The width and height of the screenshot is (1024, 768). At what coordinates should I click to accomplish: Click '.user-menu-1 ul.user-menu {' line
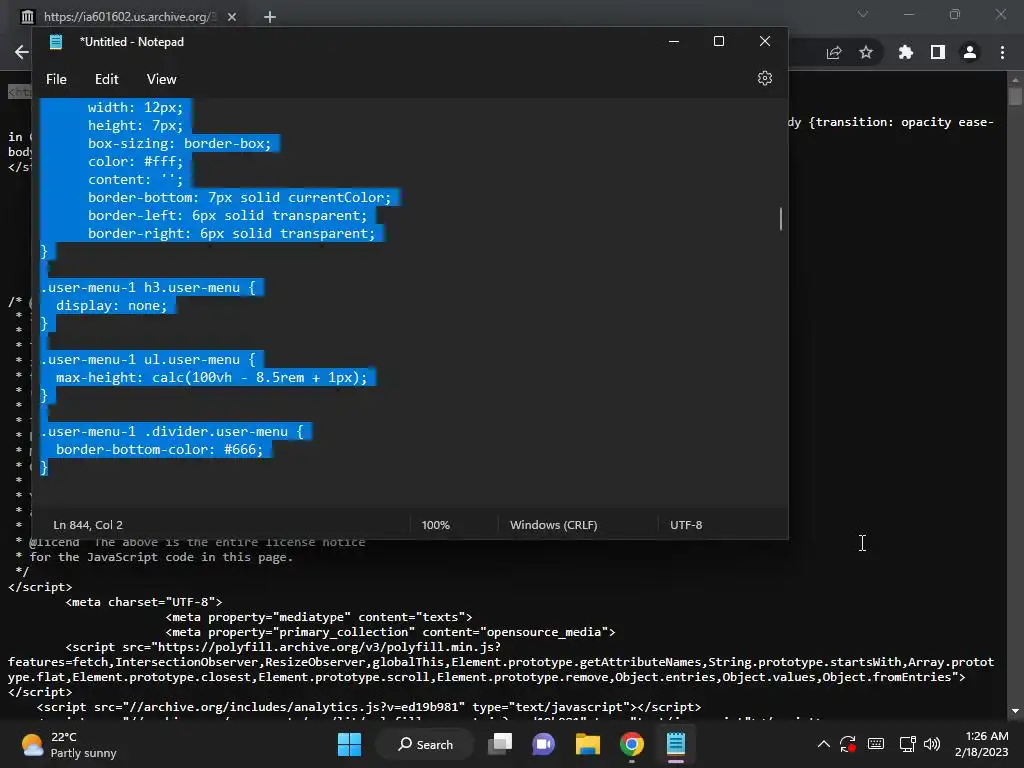(x=148, y=359)
